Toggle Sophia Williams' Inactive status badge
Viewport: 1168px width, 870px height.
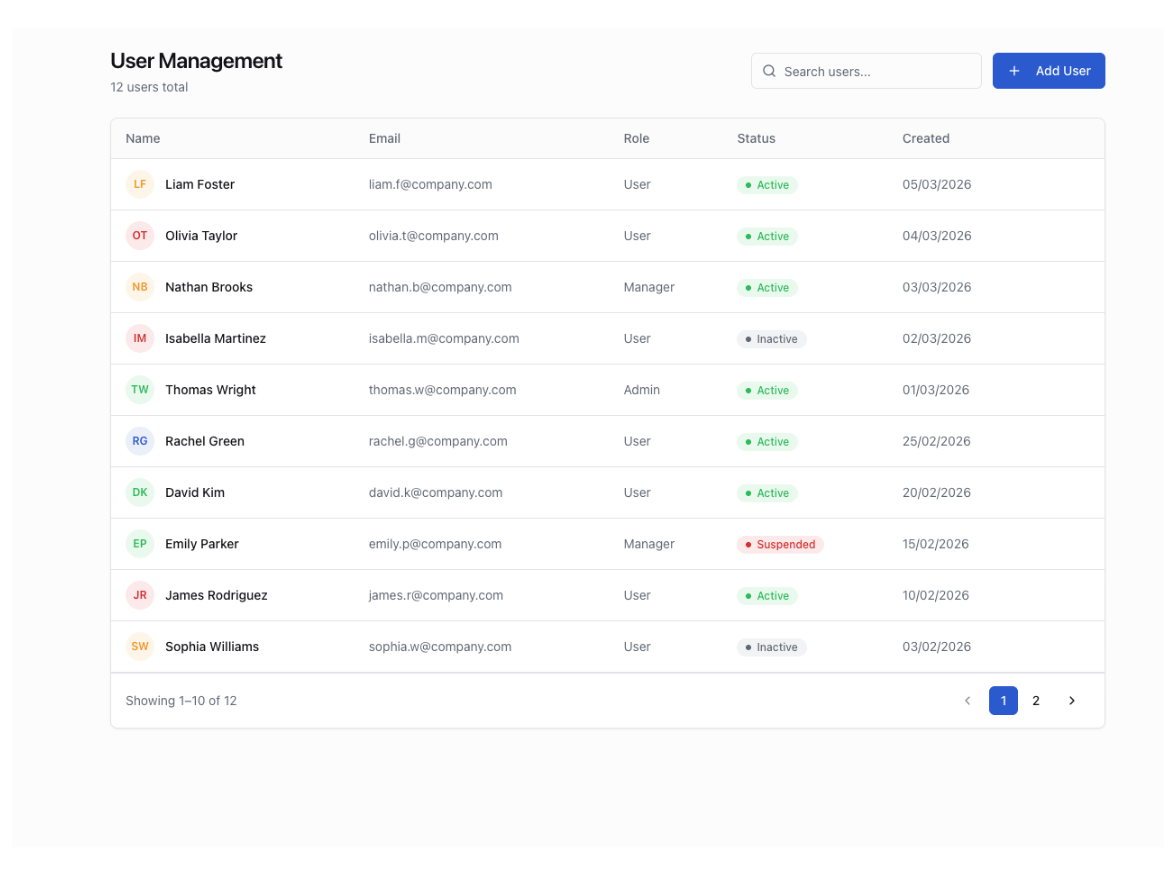(771, 647)
